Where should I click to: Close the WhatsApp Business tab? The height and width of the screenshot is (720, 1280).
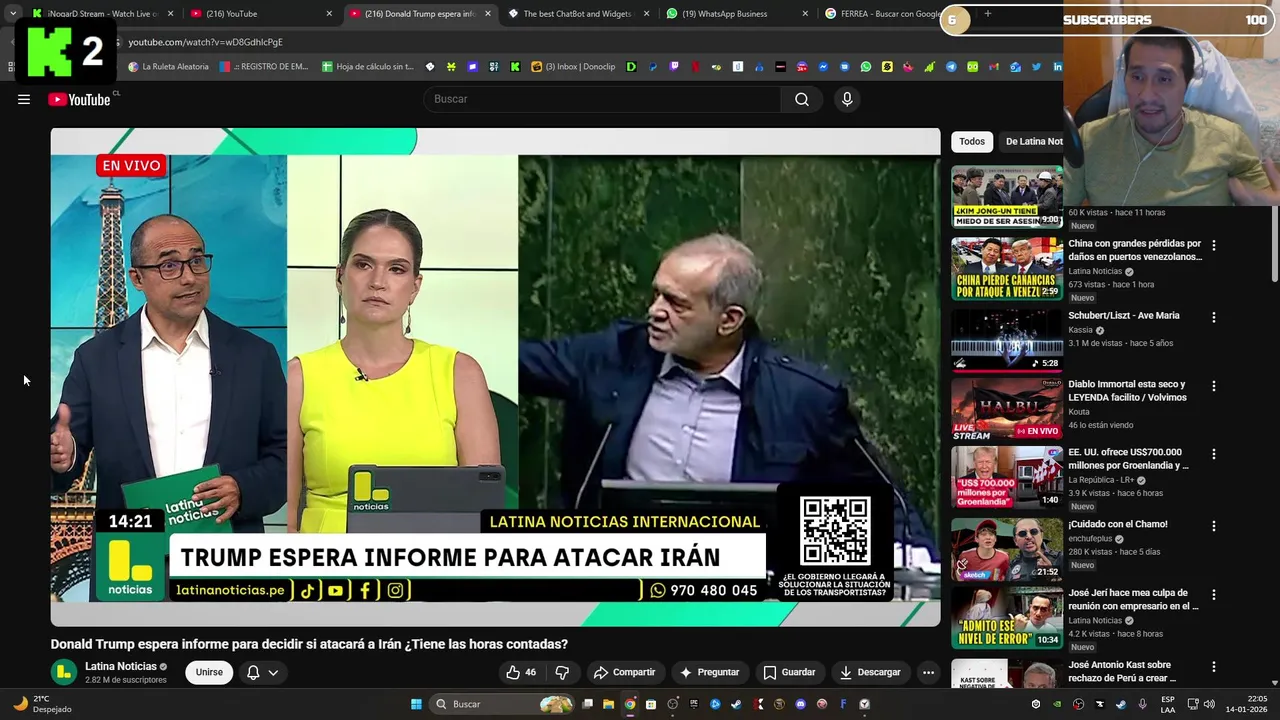point(805,14)
